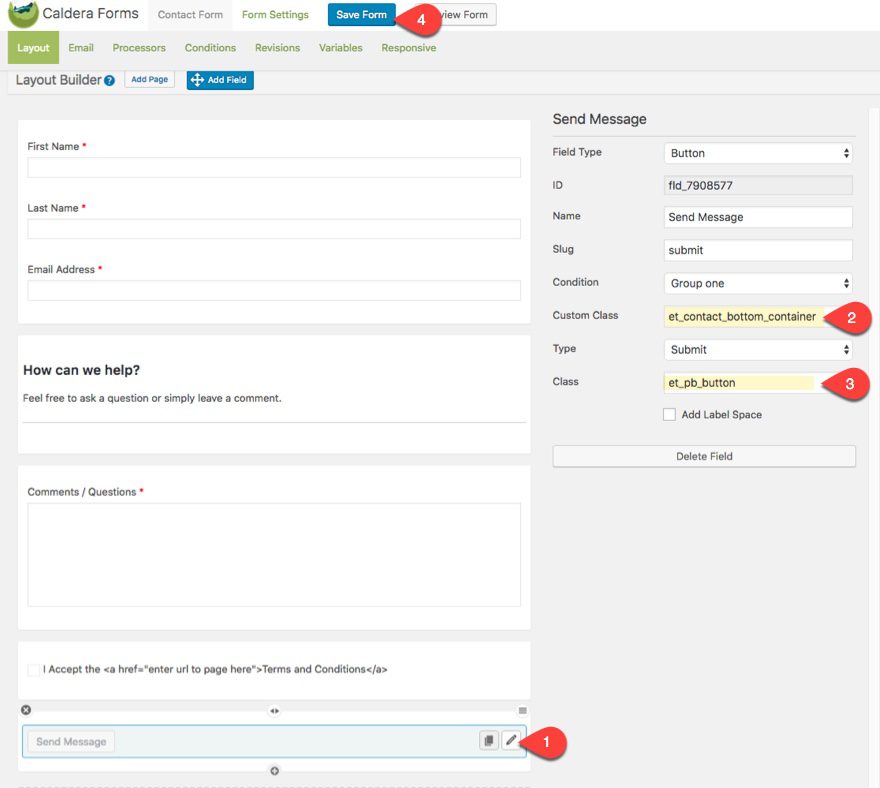Open the Field Type dropdown

pos(757,153)
